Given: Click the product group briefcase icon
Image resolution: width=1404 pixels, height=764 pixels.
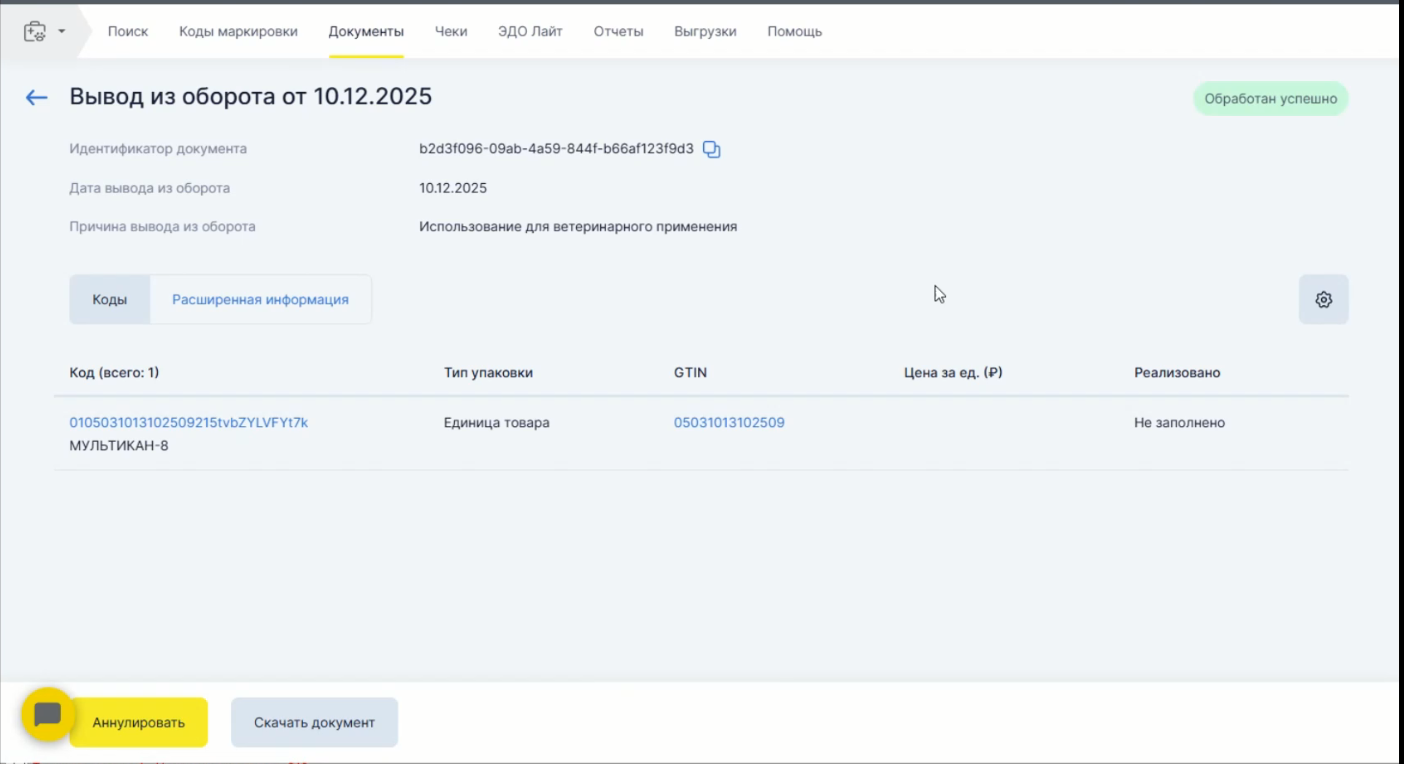Looking at the screenshot, I should 35,32.
